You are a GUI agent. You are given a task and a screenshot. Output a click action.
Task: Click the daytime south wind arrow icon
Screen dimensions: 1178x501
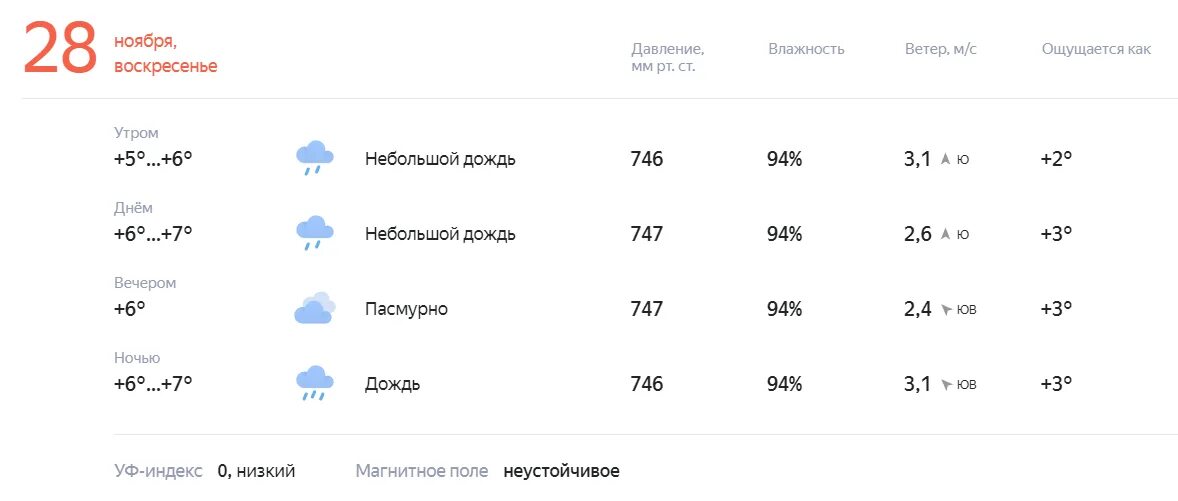point(945,234)
